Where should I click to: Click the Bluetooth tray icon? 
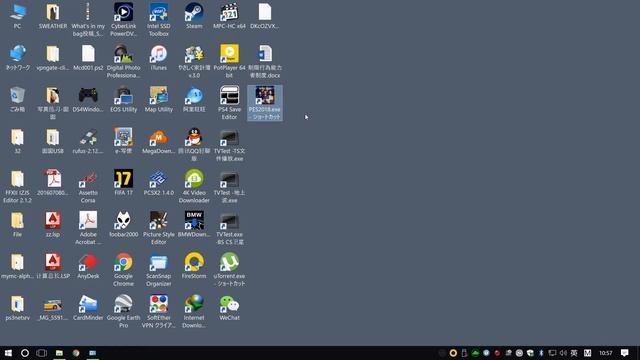coord(541,353)
